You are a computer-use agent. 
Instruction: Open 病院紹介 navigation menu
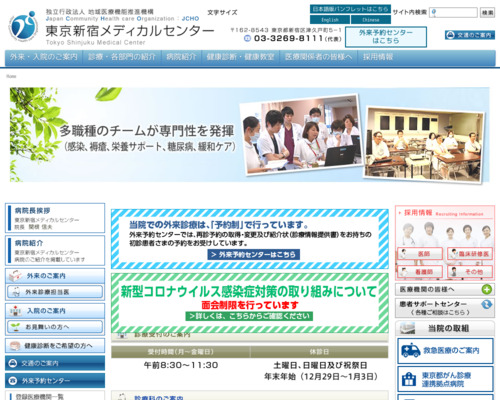click(x=181, y=57)
